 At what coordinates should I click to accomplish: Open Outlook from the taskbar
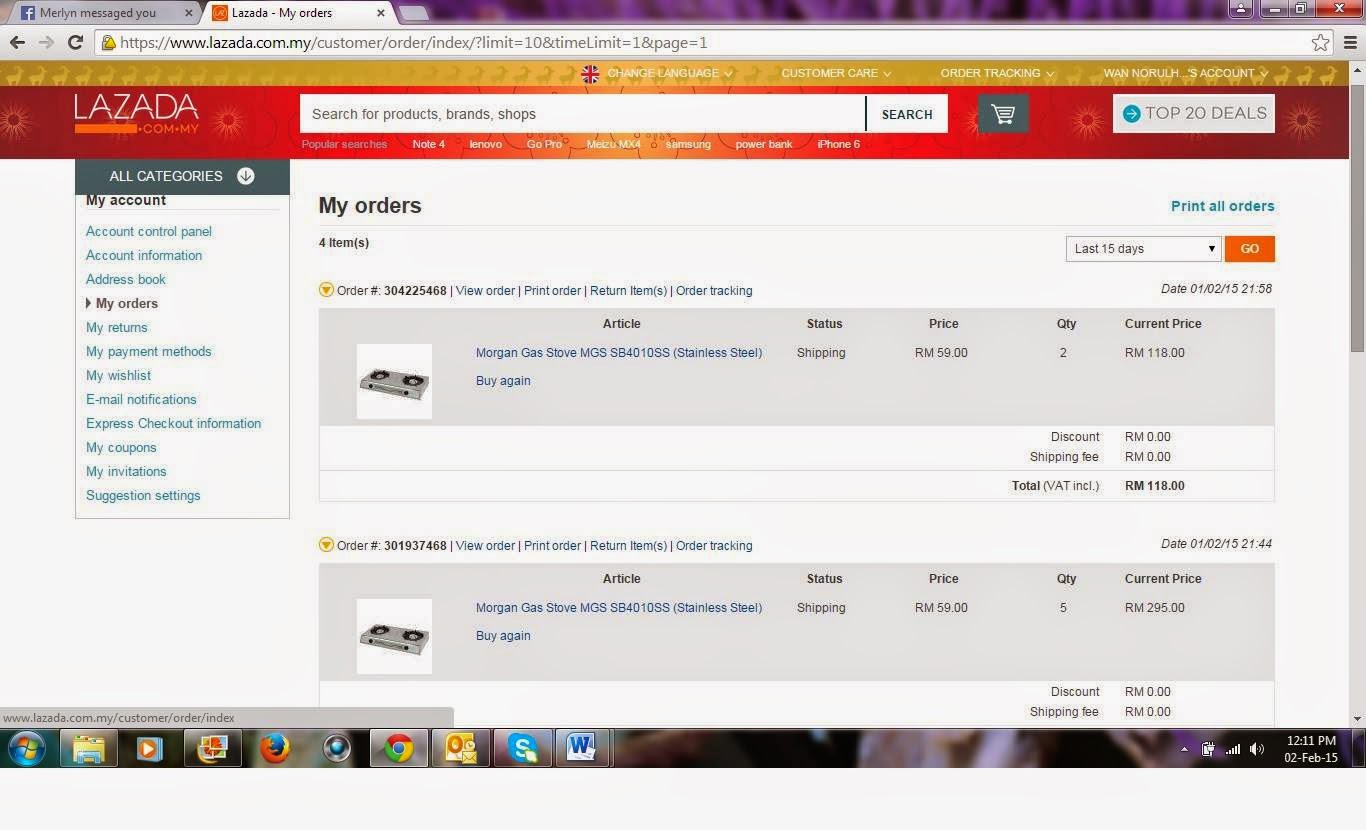(460, 748)
